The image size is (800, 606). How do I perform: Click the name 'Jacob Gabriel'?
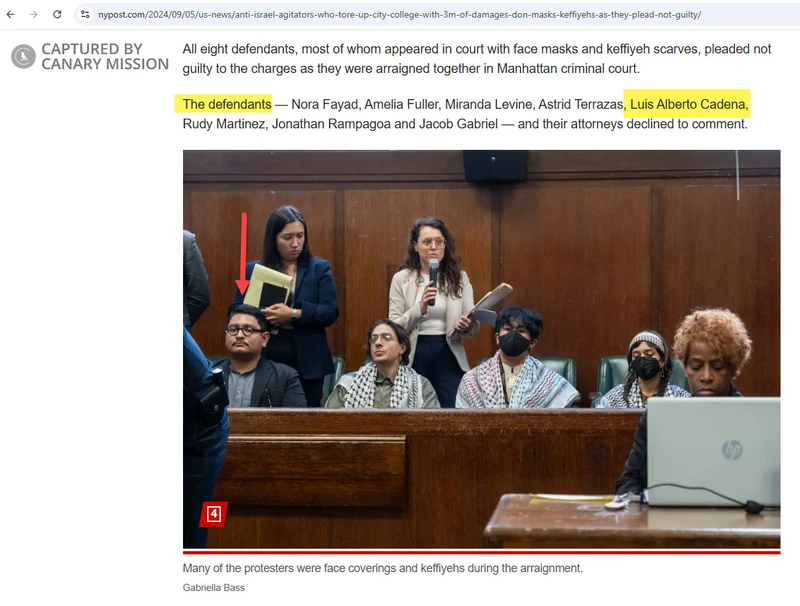coord(458,124)
